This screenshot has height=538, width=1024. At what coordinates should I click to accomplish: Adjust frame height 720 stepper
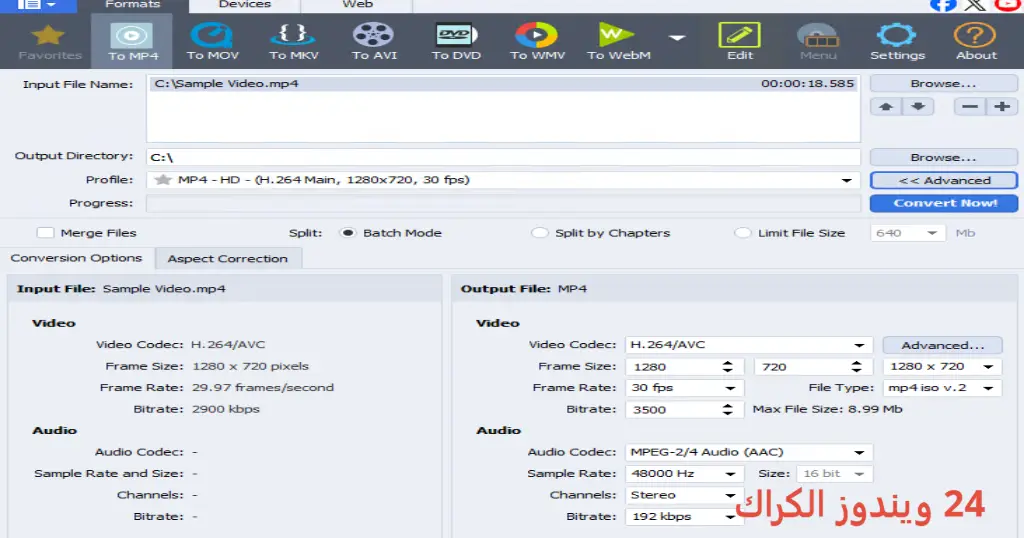pos(856,367)
